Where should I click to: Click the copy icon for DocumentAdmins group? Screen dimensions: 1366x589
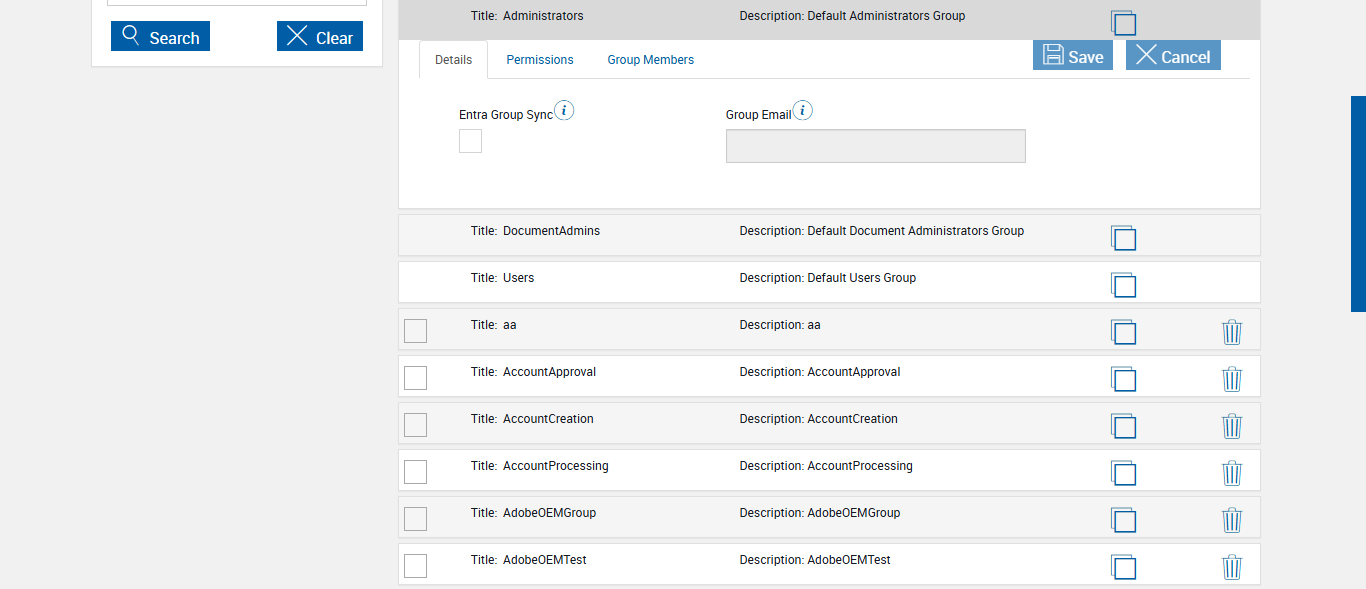tap(1123, 237)
